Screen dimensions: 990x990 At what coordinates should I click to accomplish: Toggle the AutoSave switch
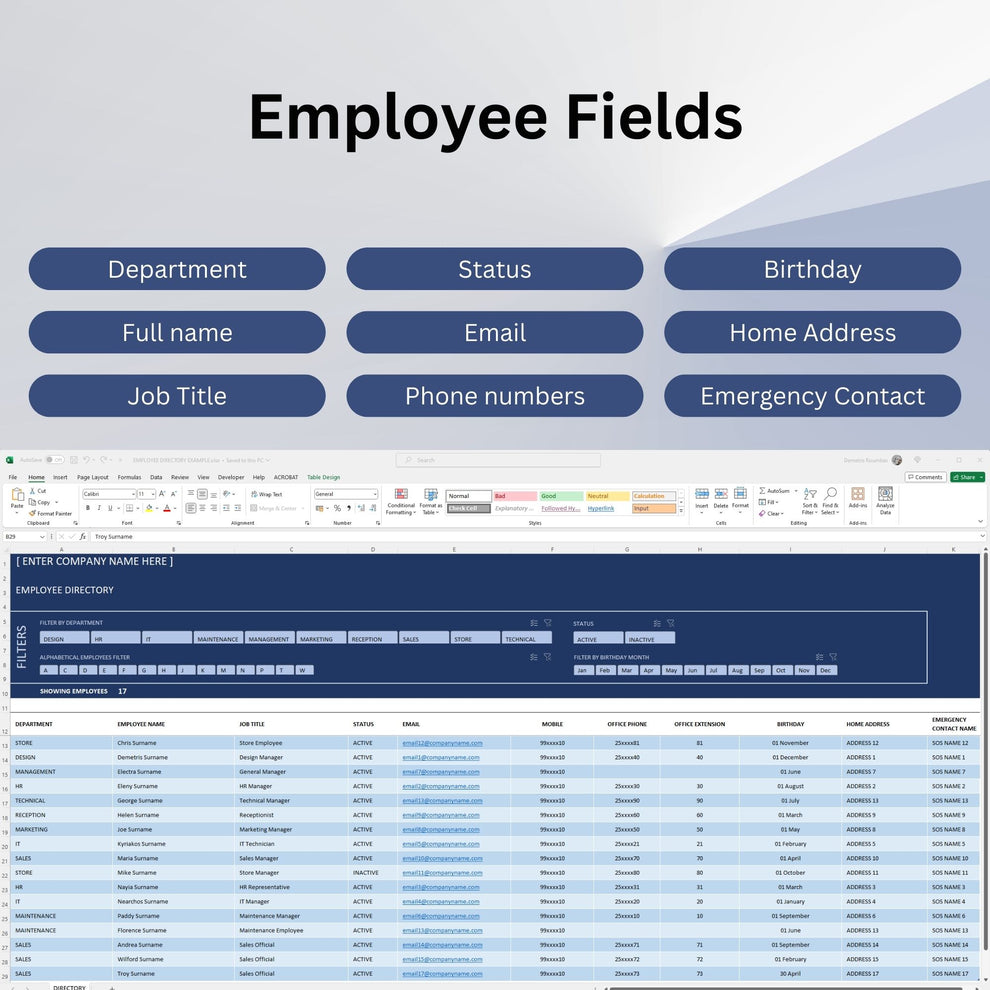tap(55, 460)
